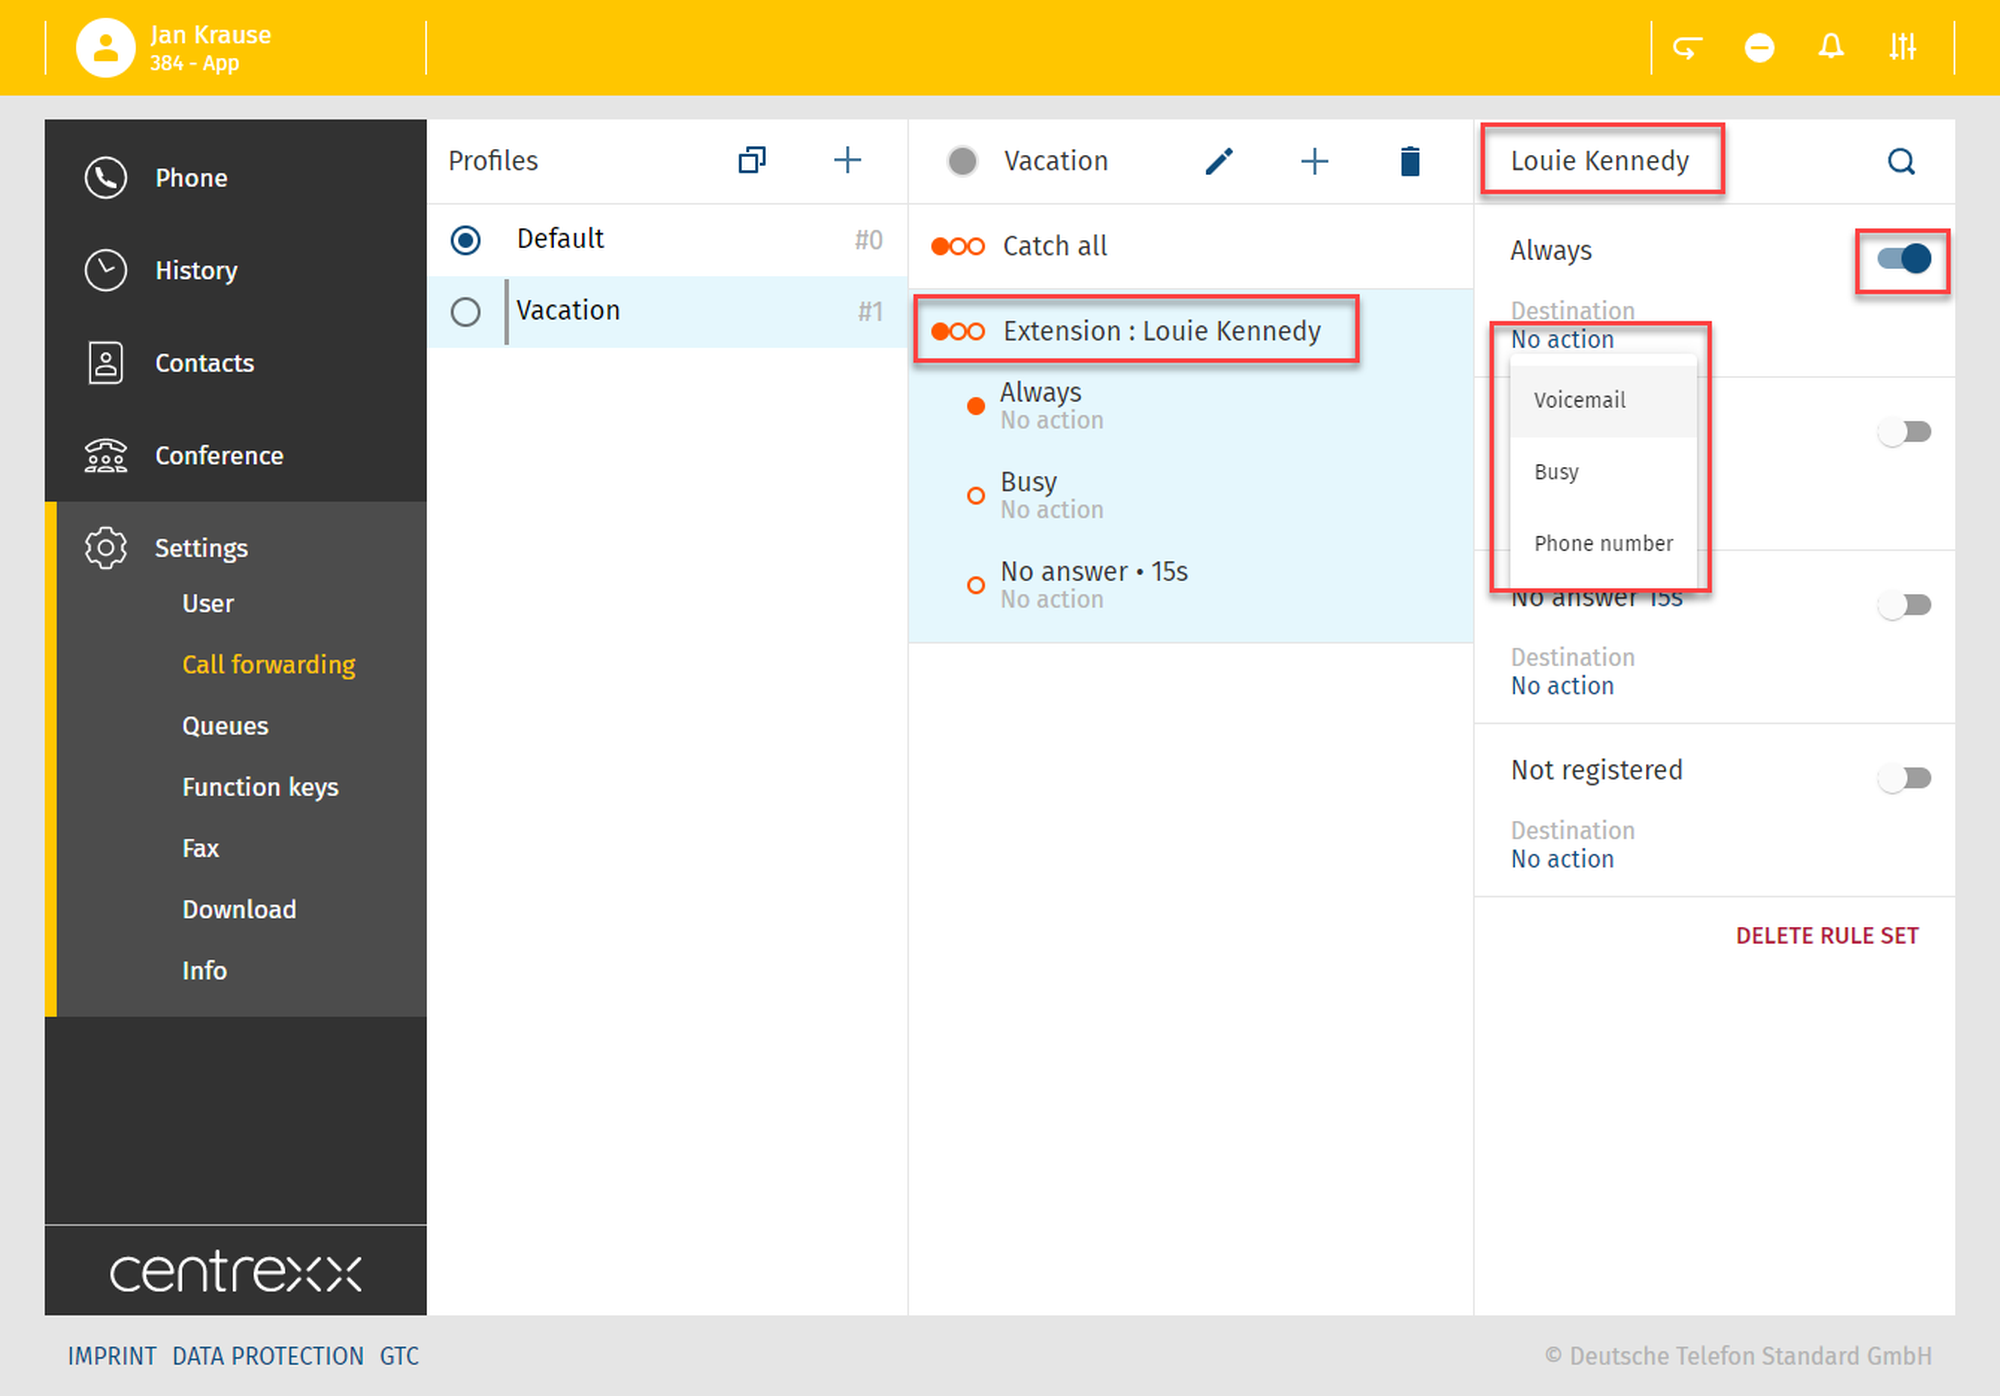Open the IMPRINT footer link
This screenshot has width=2000, height=1396.
112,1356
